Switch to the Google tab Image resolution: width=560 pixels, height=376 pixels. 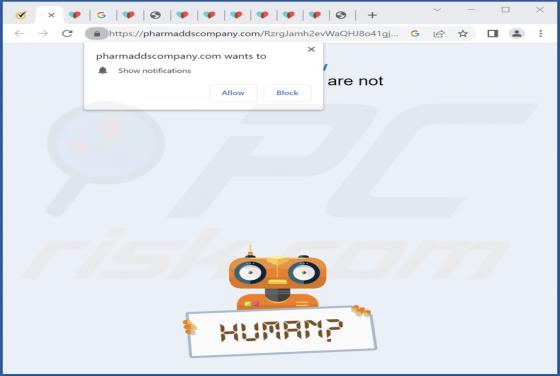tap(102, 15)
